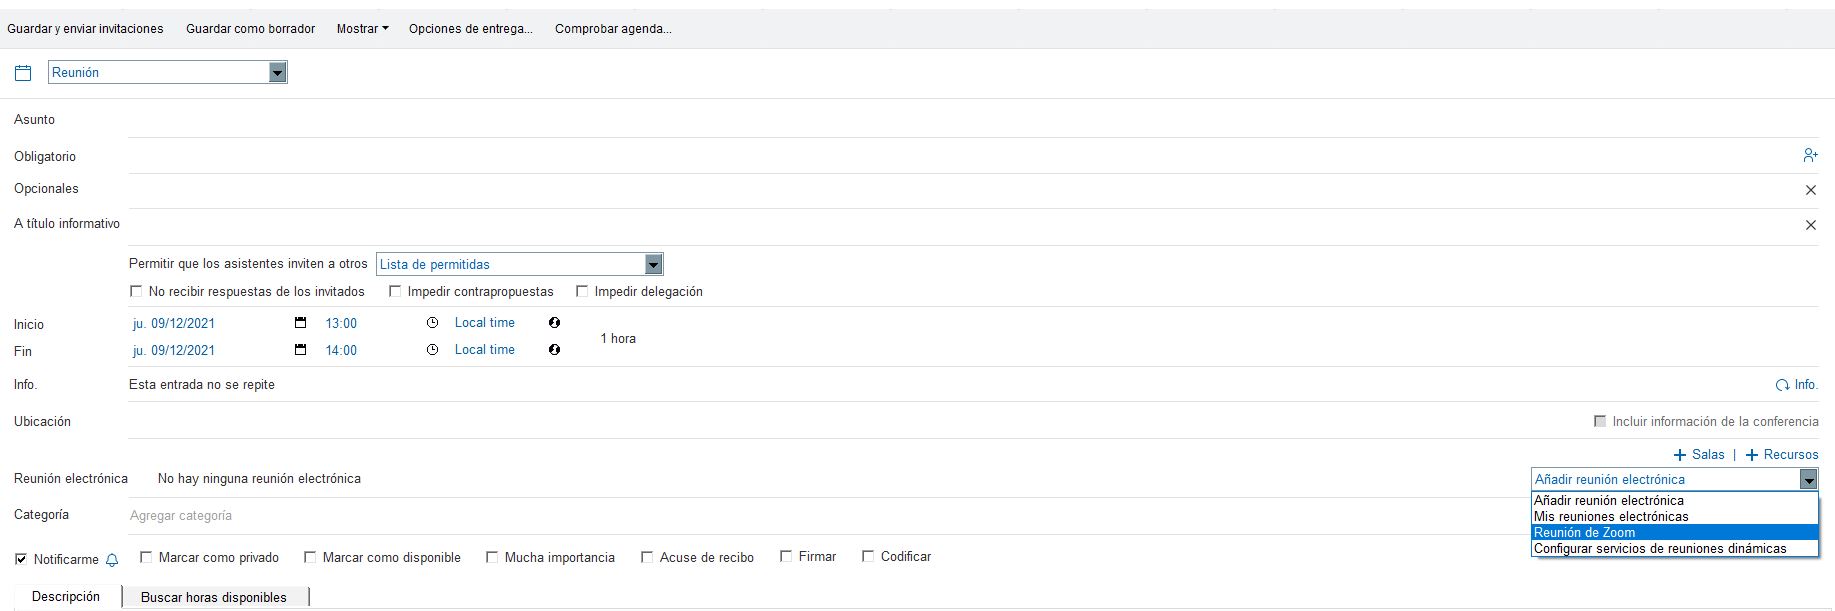Click the Salas link to add rooms
The width and height of the screenshot is (1835, 611).
point(1699,455)
